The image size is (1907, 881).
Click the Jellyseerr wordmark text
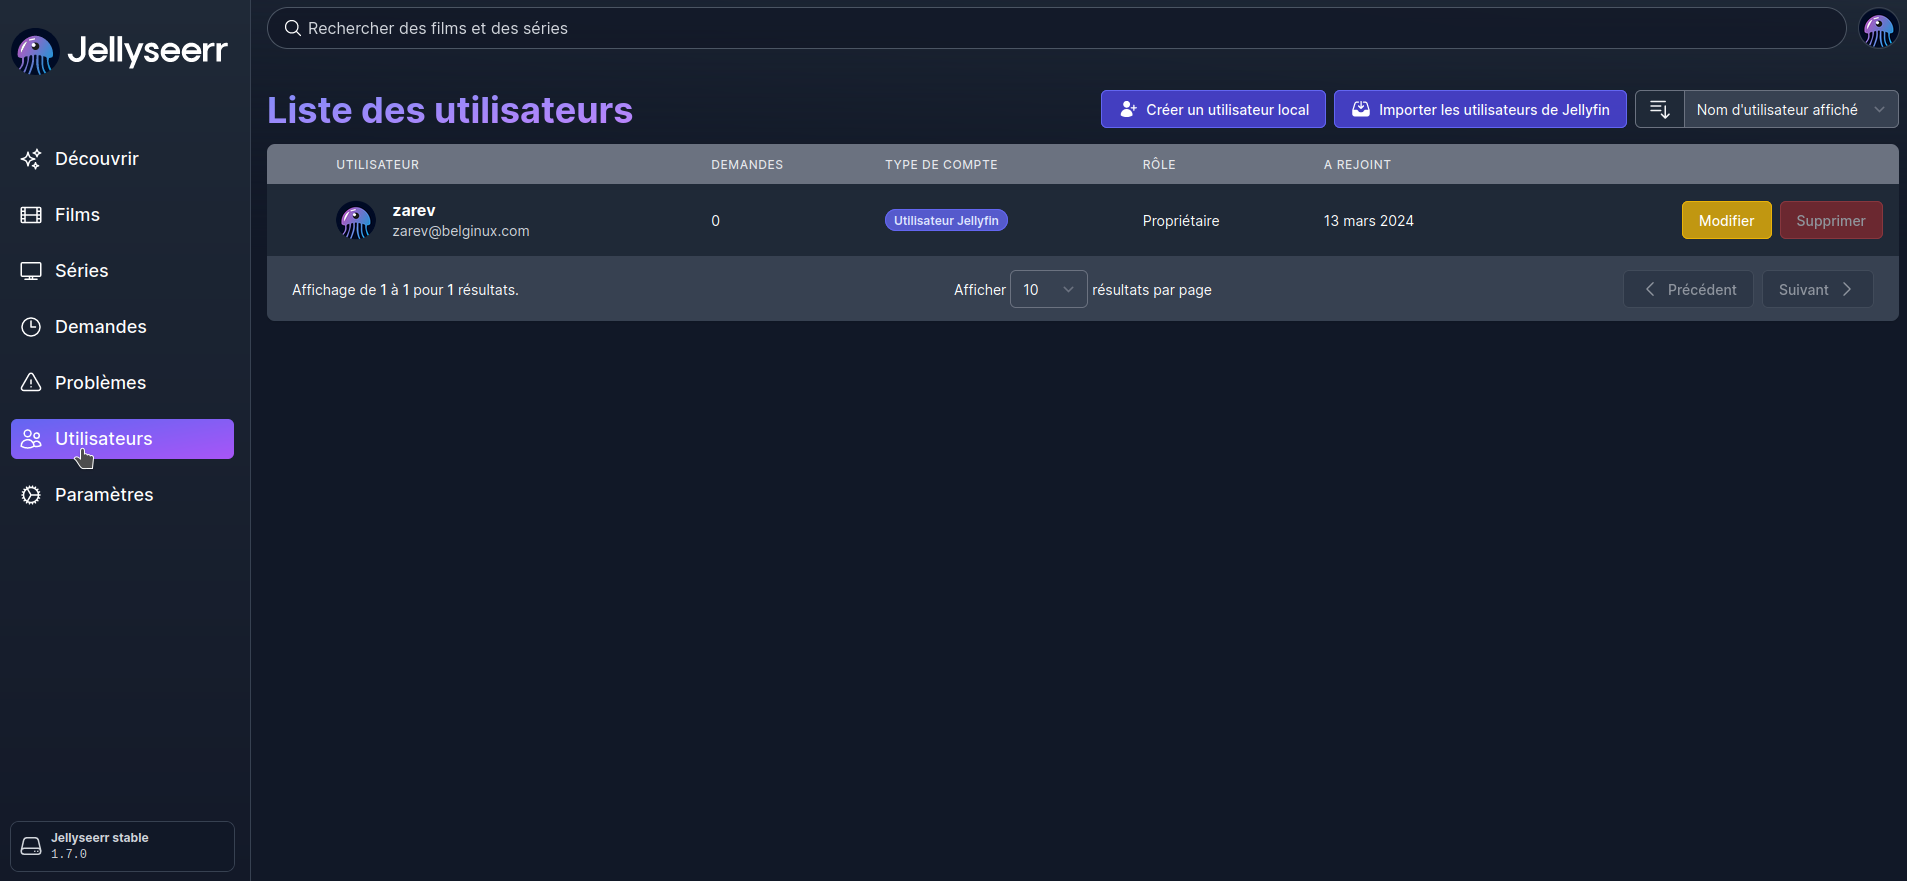148,50
